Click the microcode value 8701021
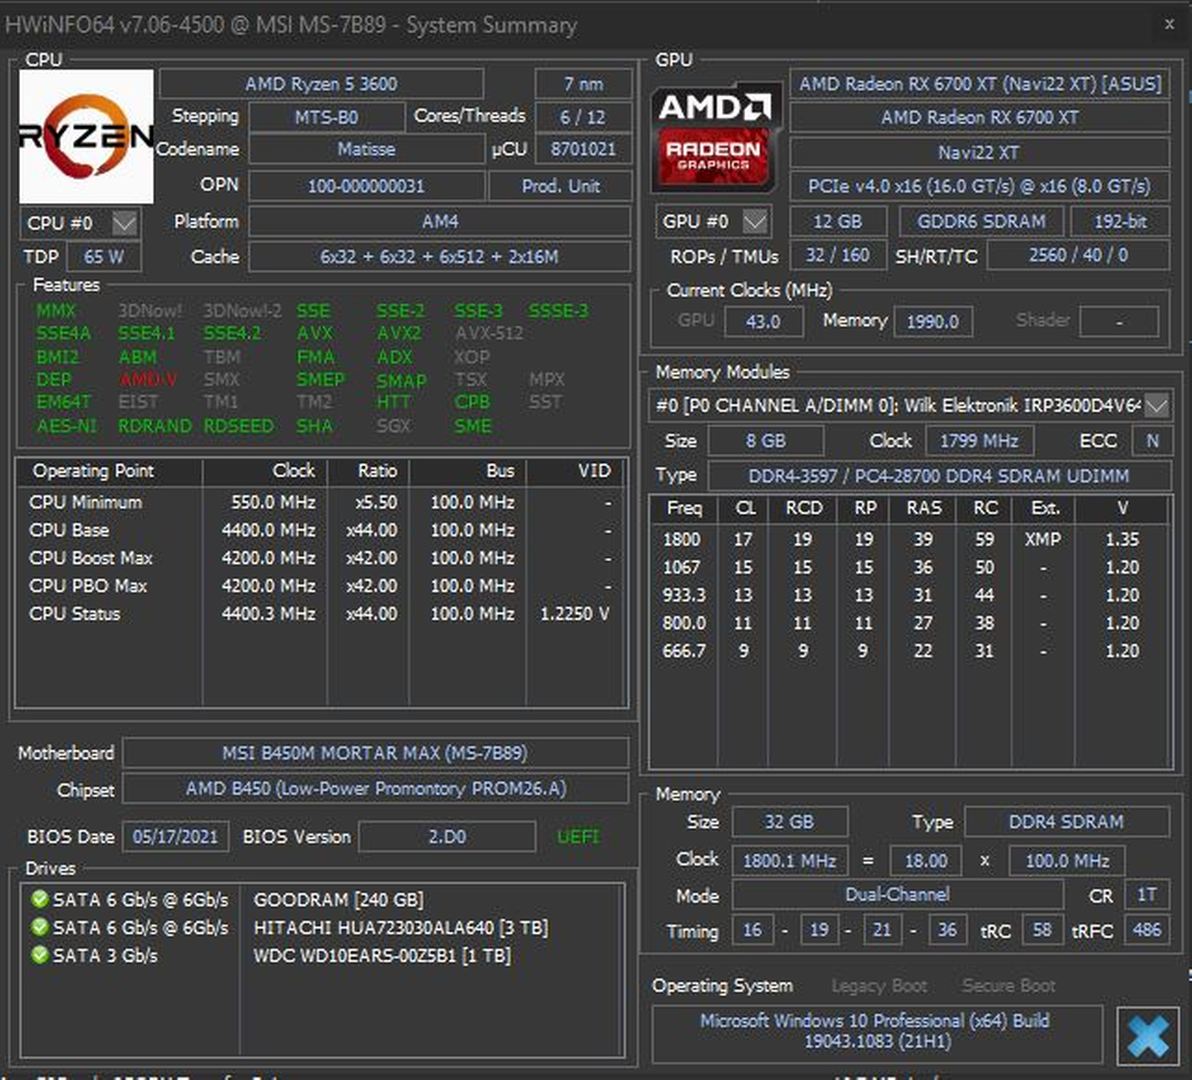1192x1080 pixels. tap(583, 149)
